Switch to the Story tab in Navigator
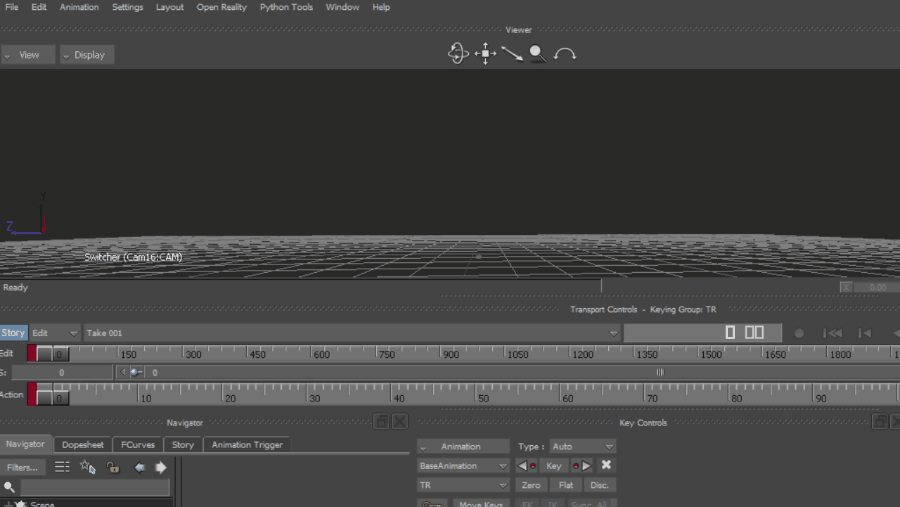 click(183, 444)
